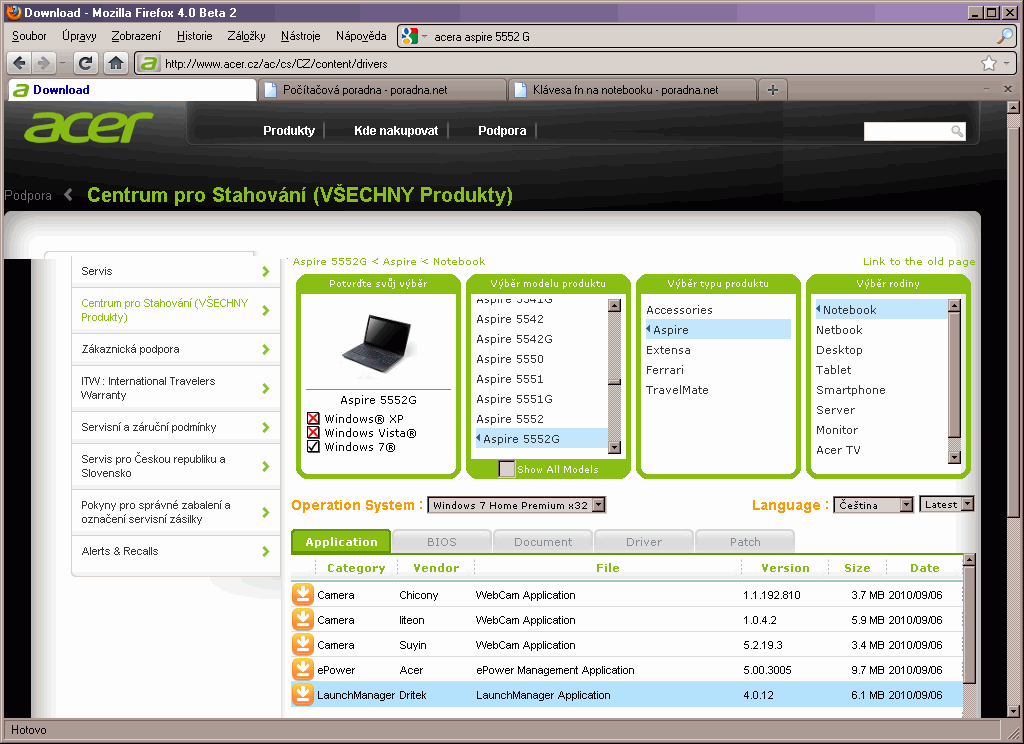The width and height of the screenshot is (1024, 744).
Task: Go to the home page icon
Action: tap(116, 63)
